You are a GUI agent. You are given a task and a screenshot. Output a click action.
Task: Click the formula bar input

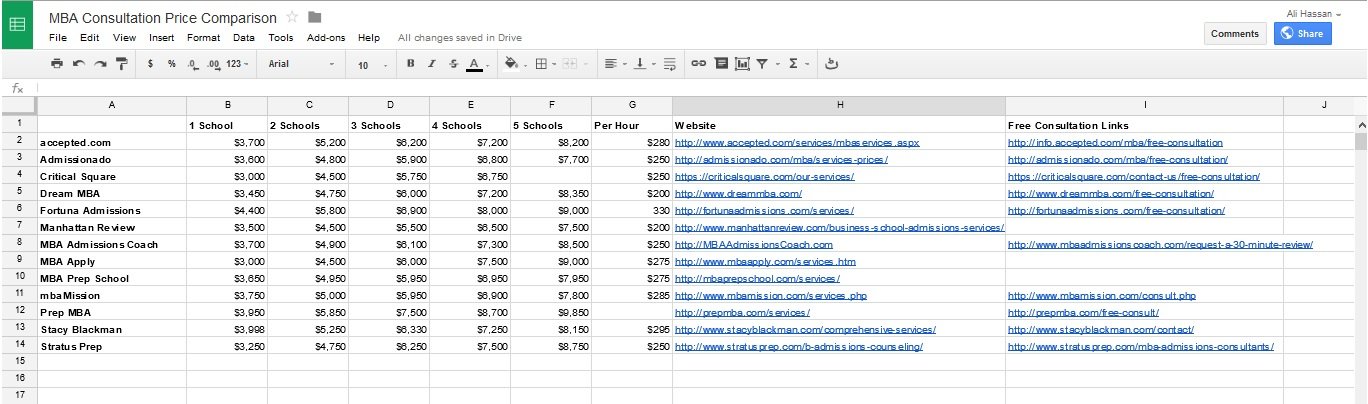[x=700, y=88]
